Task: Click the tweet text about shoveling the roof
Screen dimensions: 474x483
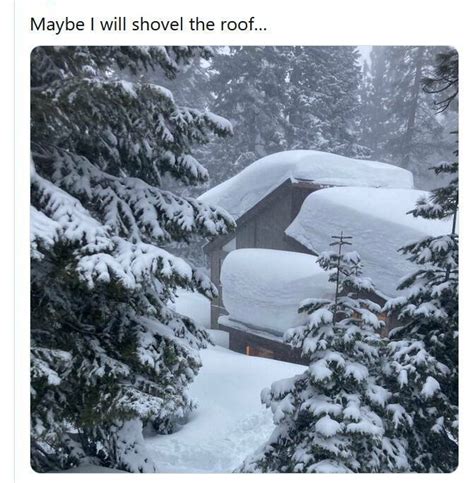Action: point(148,25)
